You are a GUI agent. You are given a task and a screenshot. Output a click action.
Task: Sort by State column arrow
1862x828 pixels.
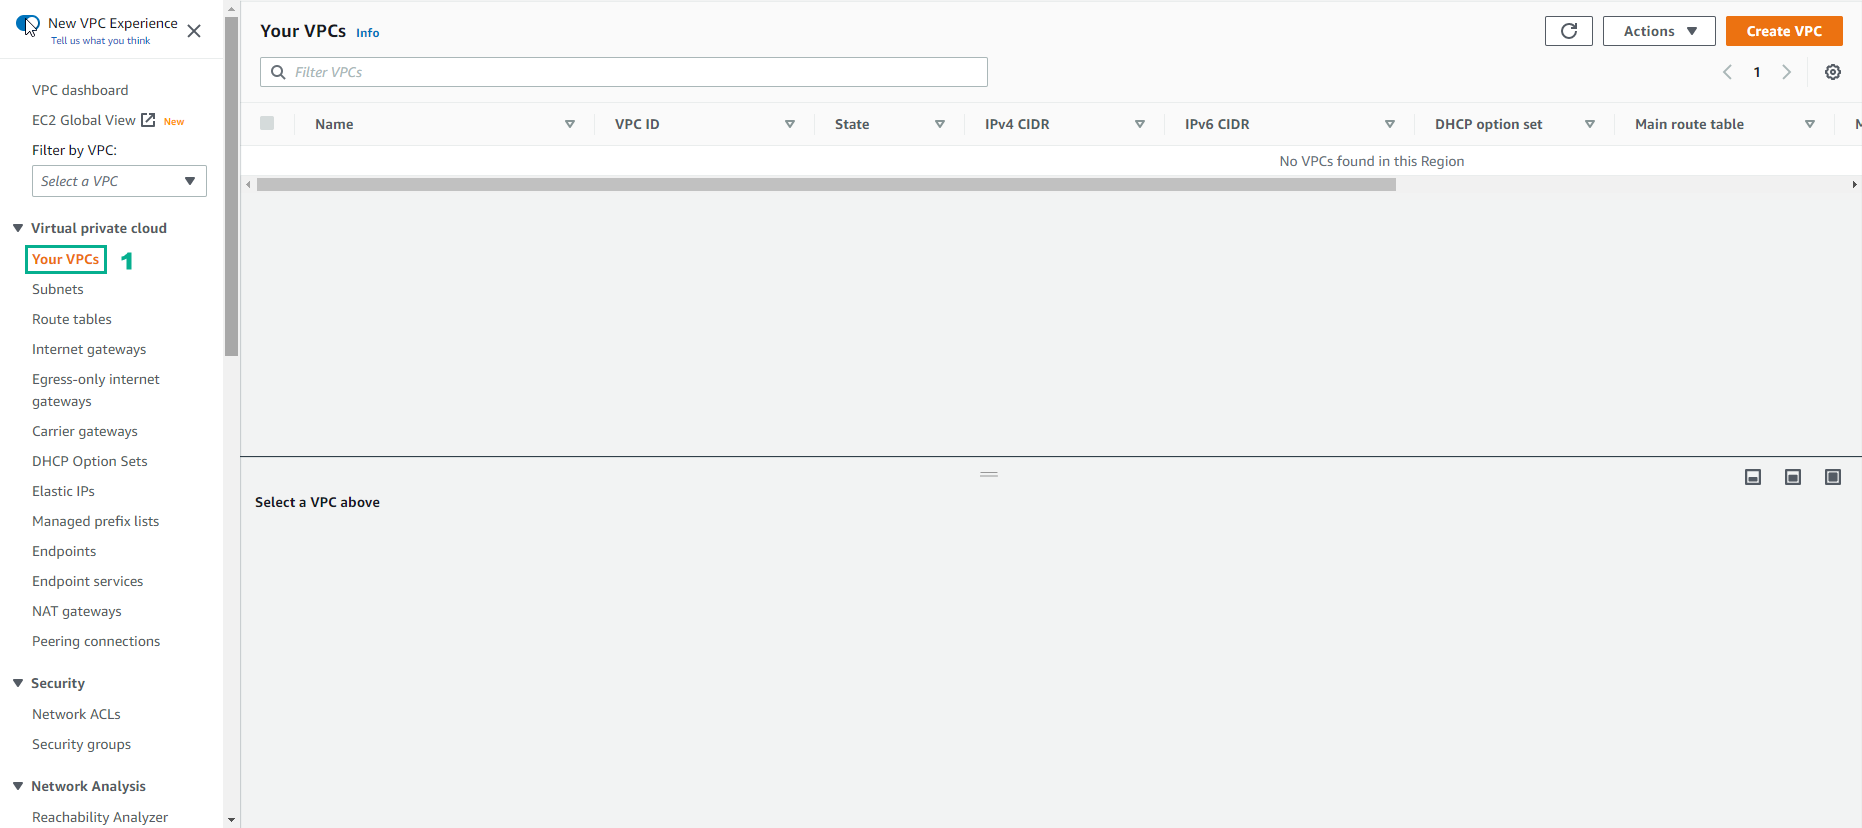940,124
